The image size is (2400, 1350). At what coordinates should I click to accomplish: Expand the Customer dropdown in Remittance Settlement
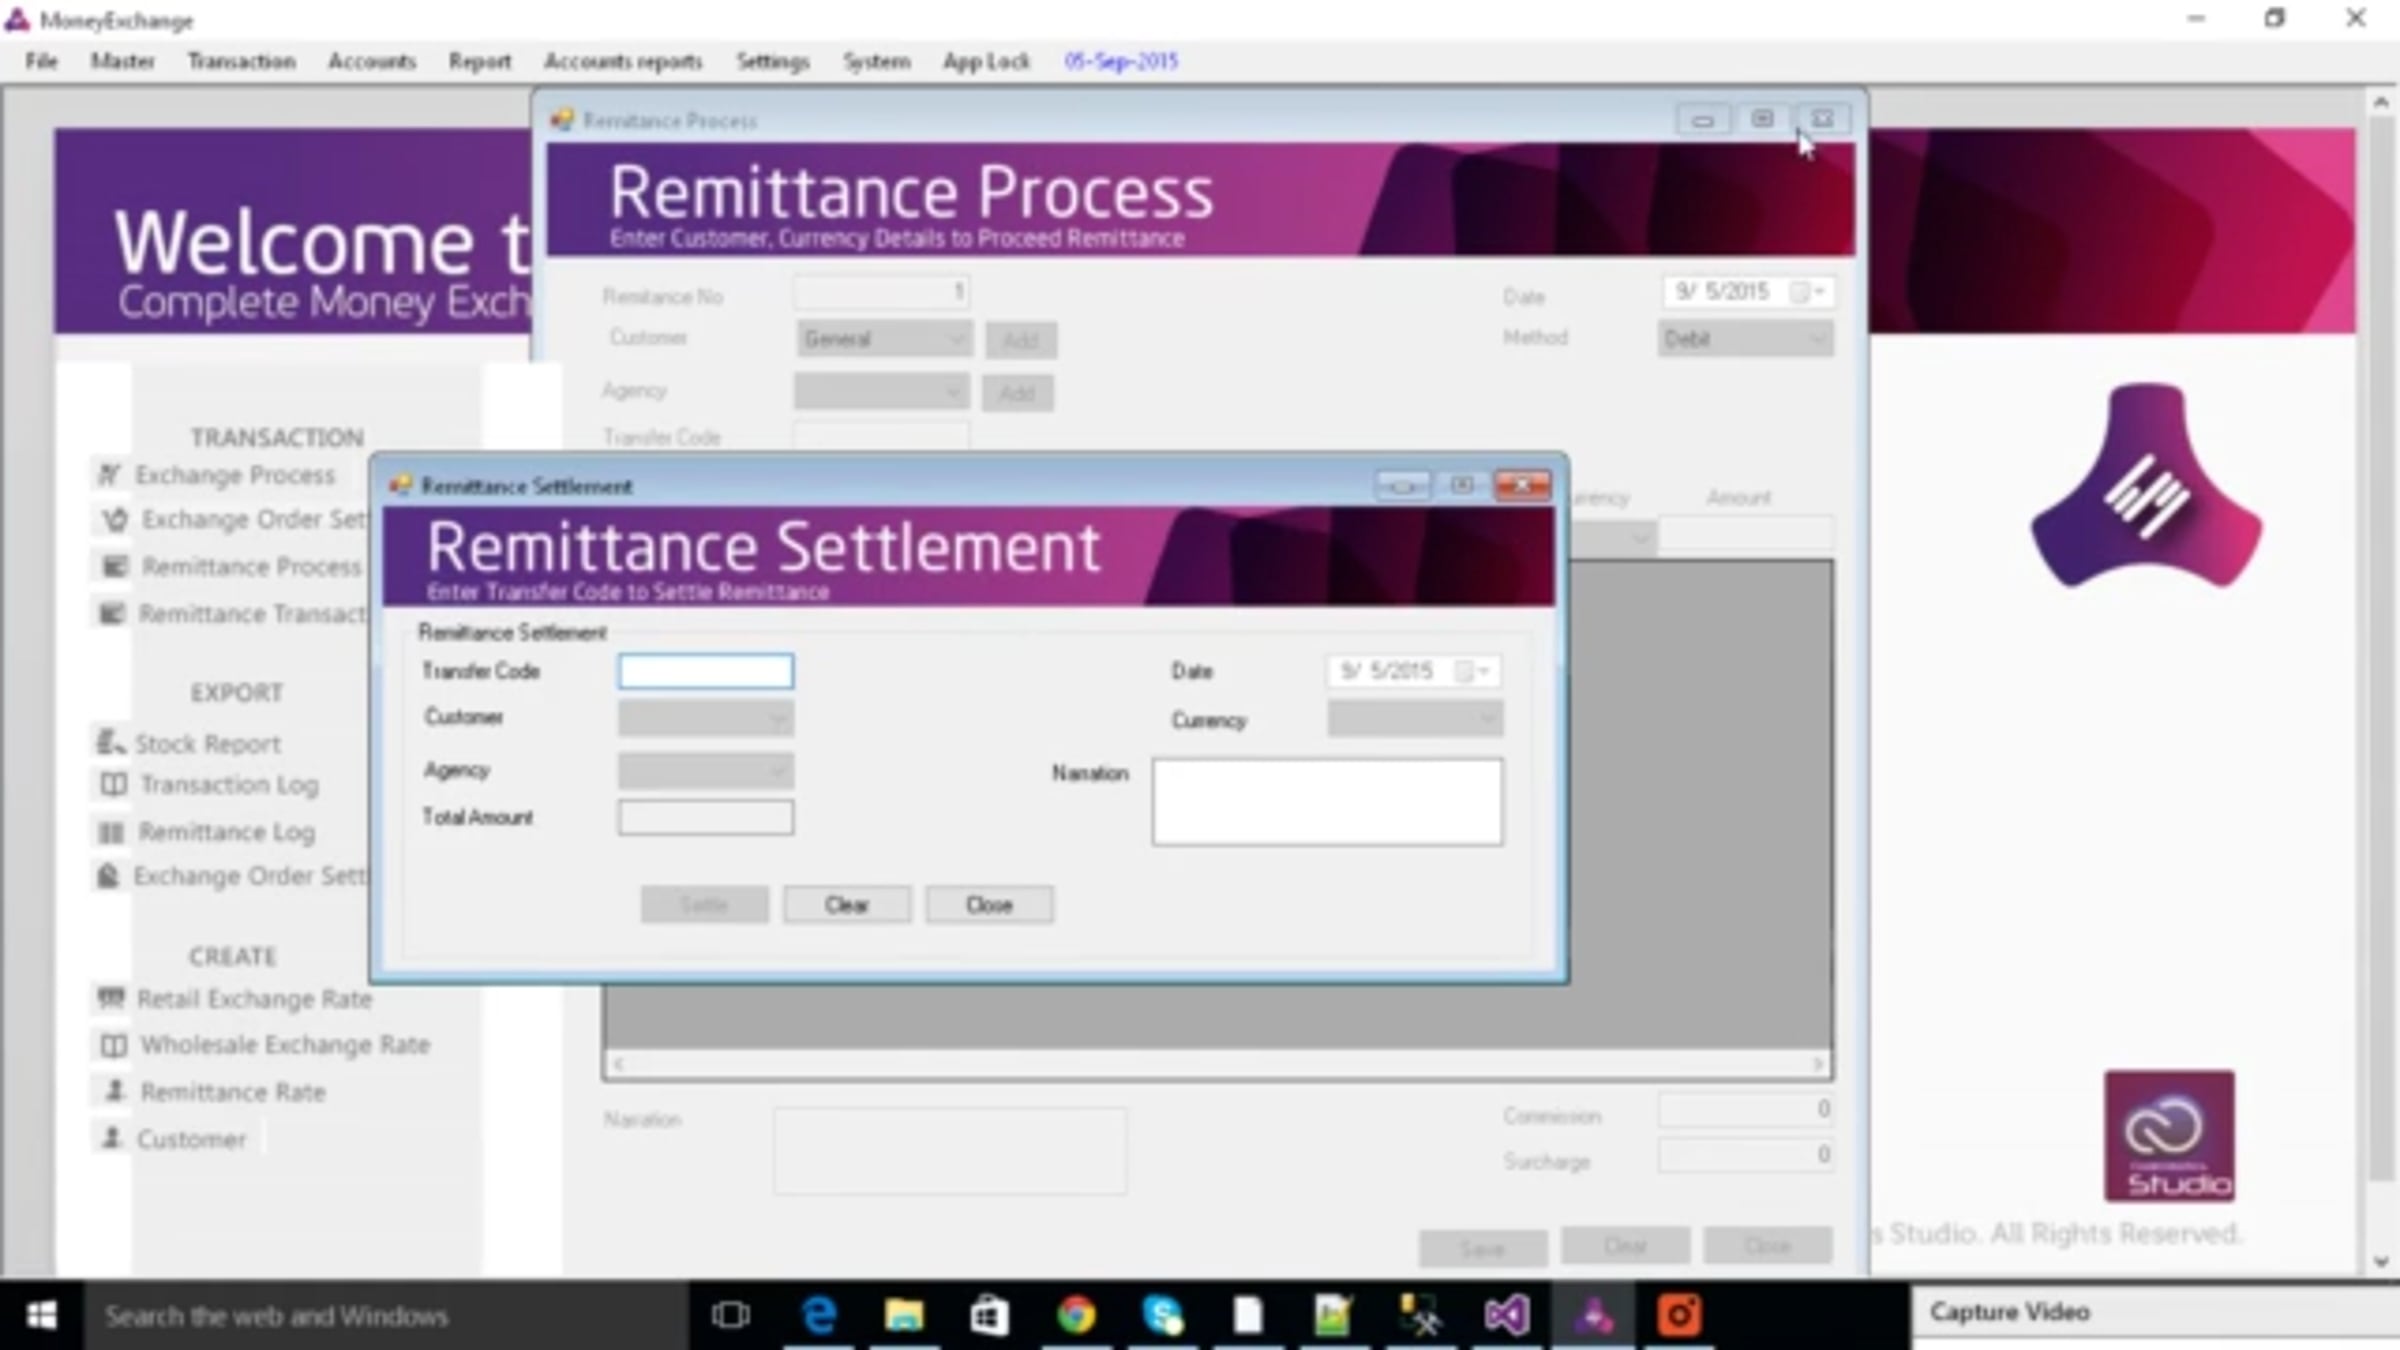(x=777, y=719)
